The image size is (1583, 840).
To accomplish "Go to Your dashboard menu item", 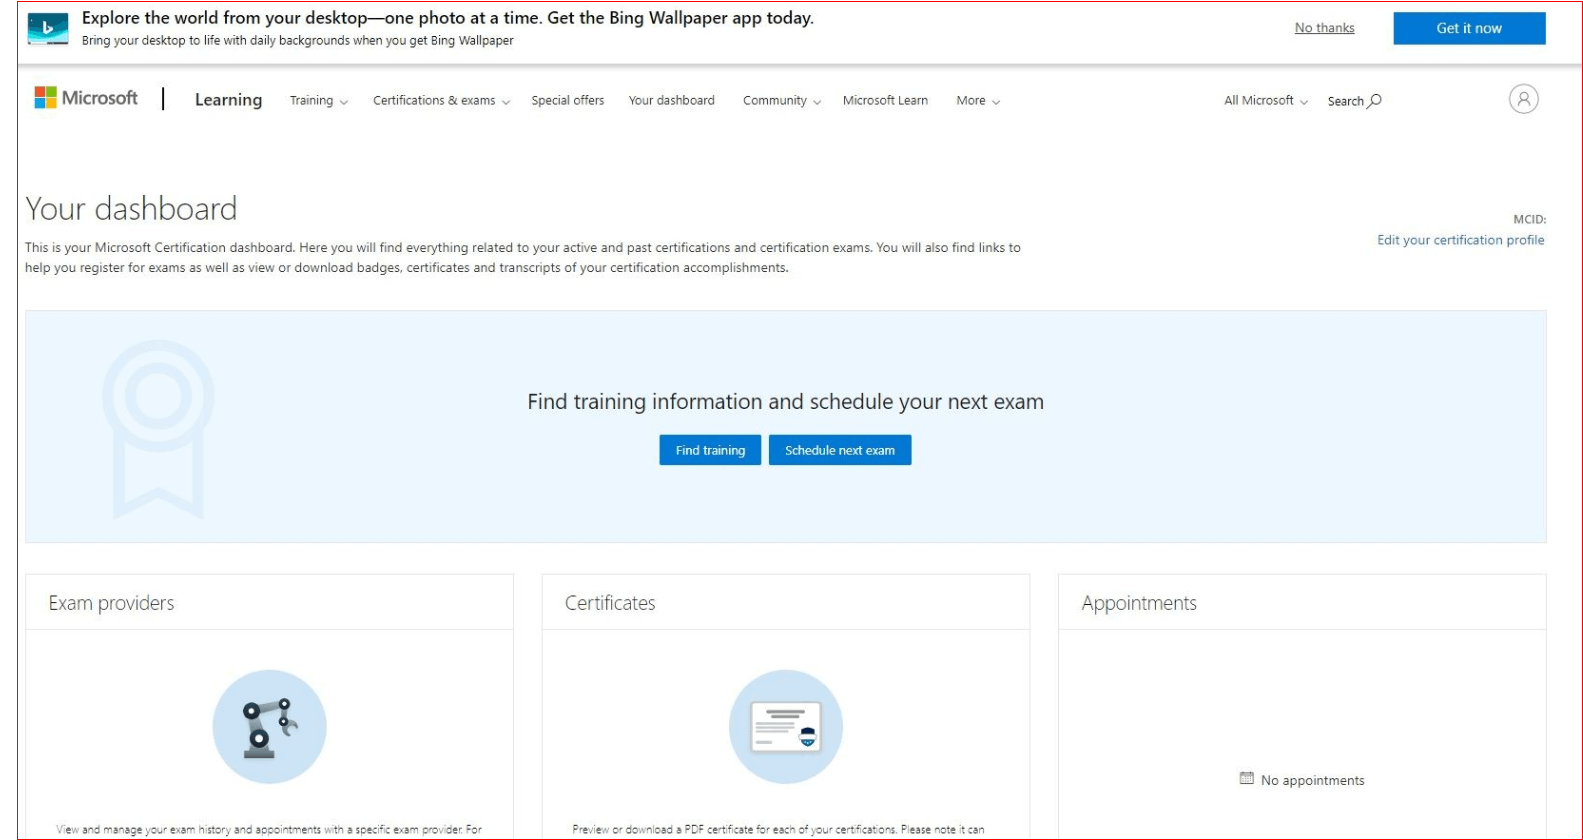I will pos(672,101).
